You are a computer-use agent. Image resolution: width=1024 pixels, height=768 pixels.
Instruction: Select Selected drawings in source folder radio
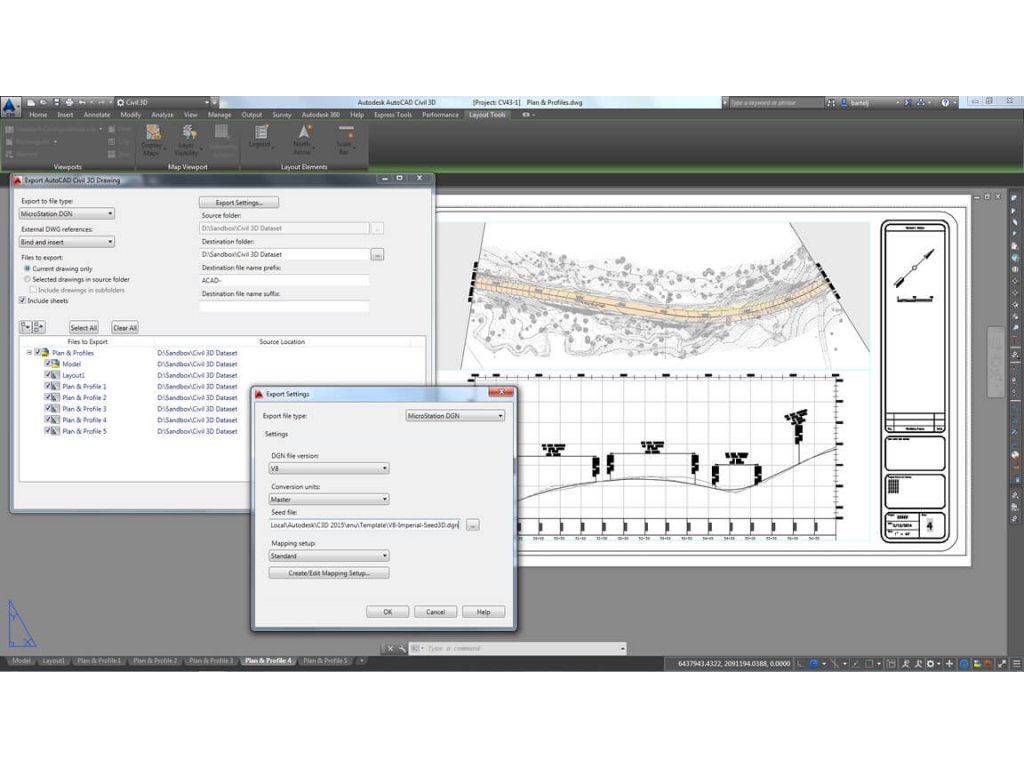(x=27, y=279)
